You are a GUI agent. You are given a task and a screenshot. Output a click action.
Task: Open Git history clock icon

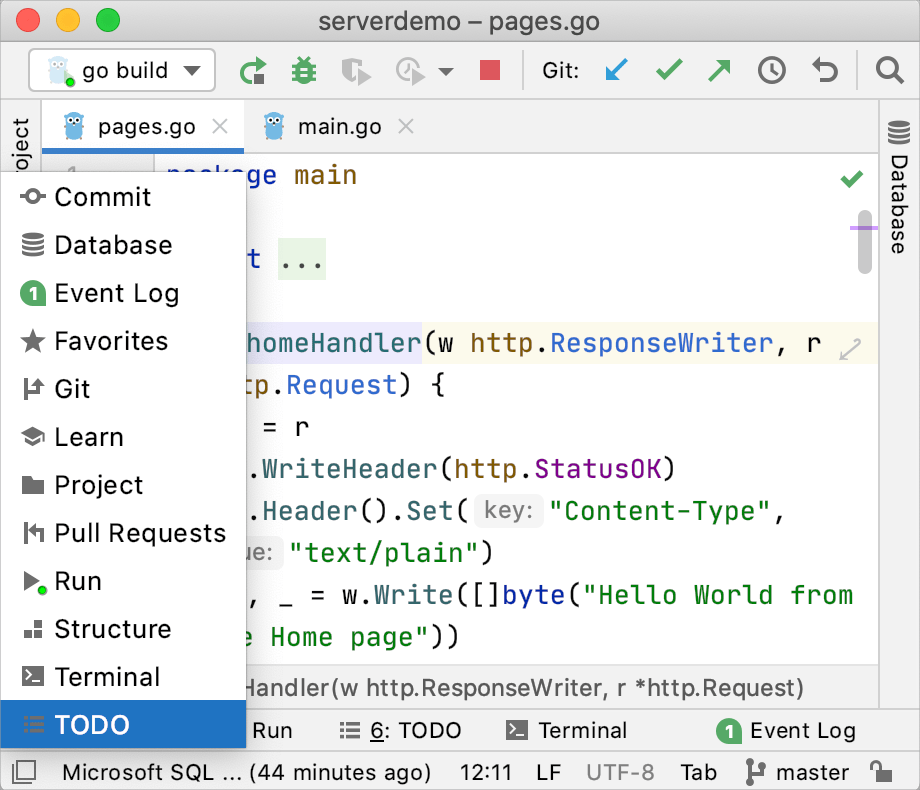pos(771,71)
